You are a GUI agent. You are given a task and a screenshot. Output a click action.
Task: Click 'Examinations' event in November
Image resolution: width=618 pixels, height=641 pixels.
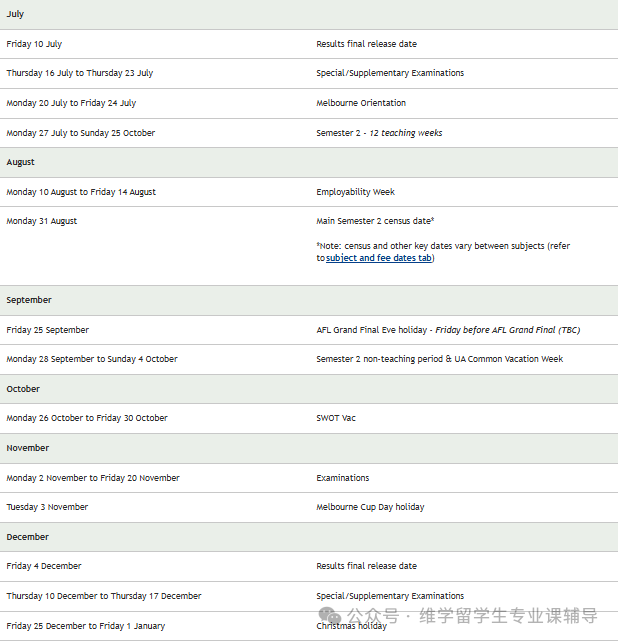pyautogui.click(x=343, y=478)
